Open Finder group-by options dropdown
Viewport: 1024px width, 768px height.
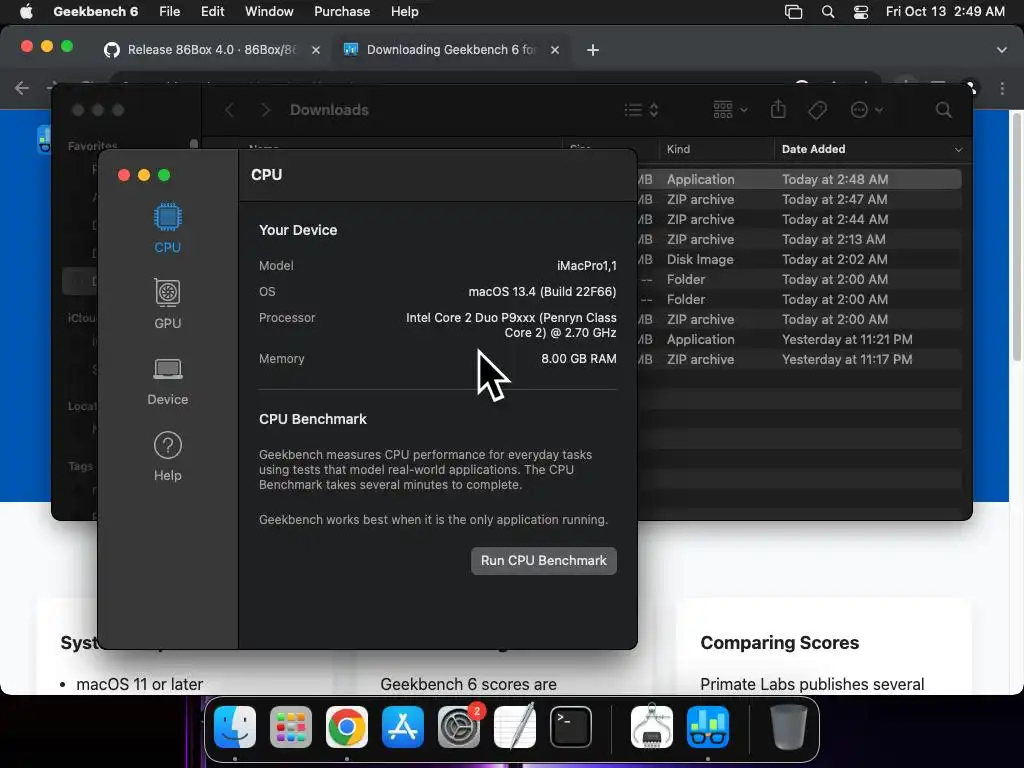[x=730, y=110]
